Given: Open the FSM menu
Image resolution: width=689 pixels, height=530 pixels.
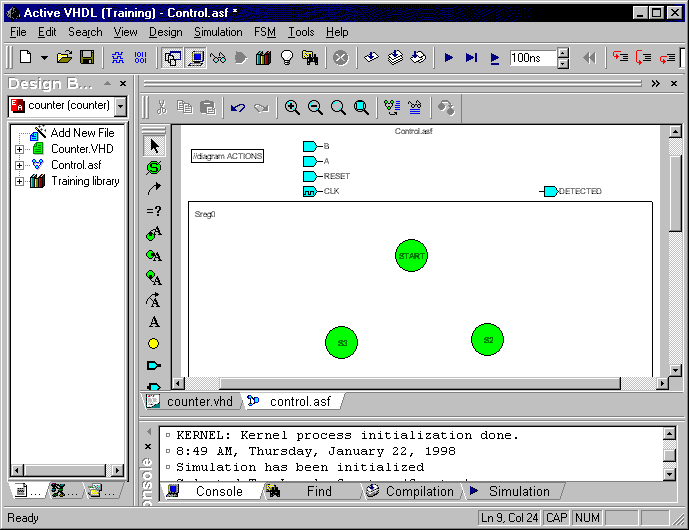Looking at the screenshot, I should 265,32.
